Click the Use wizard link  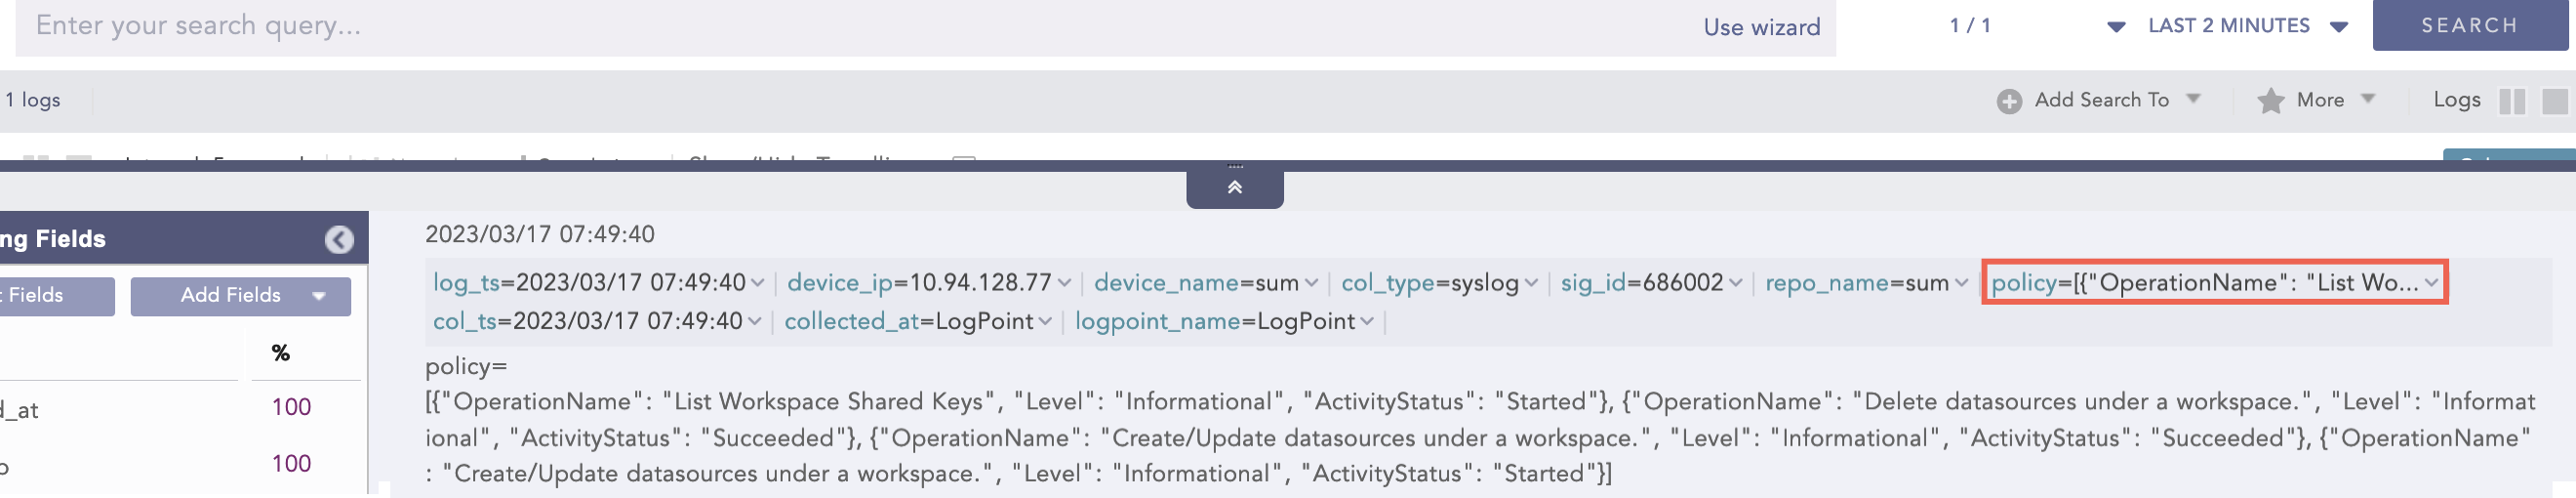pos(1761,28)
